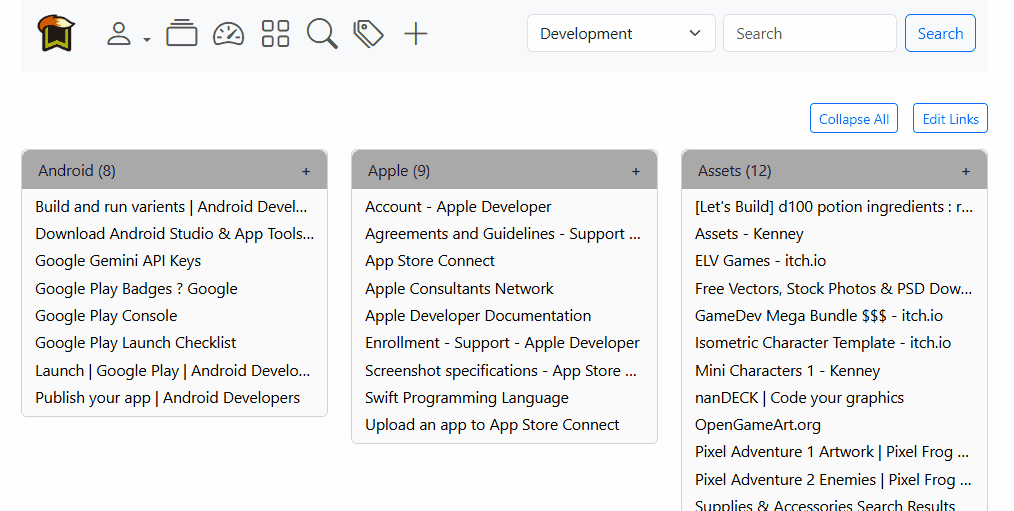Open Google Play Console link
This screenshot has height=511, width=1014.
point(106,316)
